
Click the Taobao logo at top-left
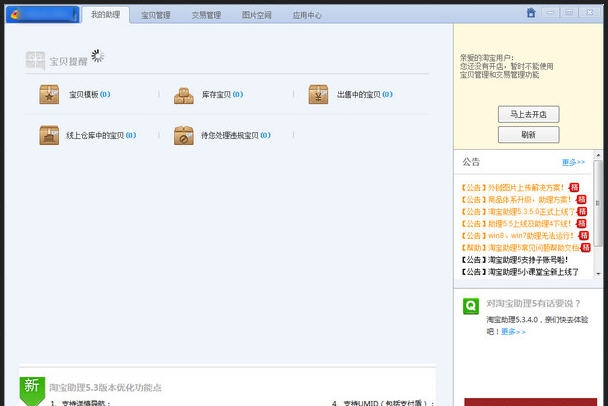(x=16, y=15)
